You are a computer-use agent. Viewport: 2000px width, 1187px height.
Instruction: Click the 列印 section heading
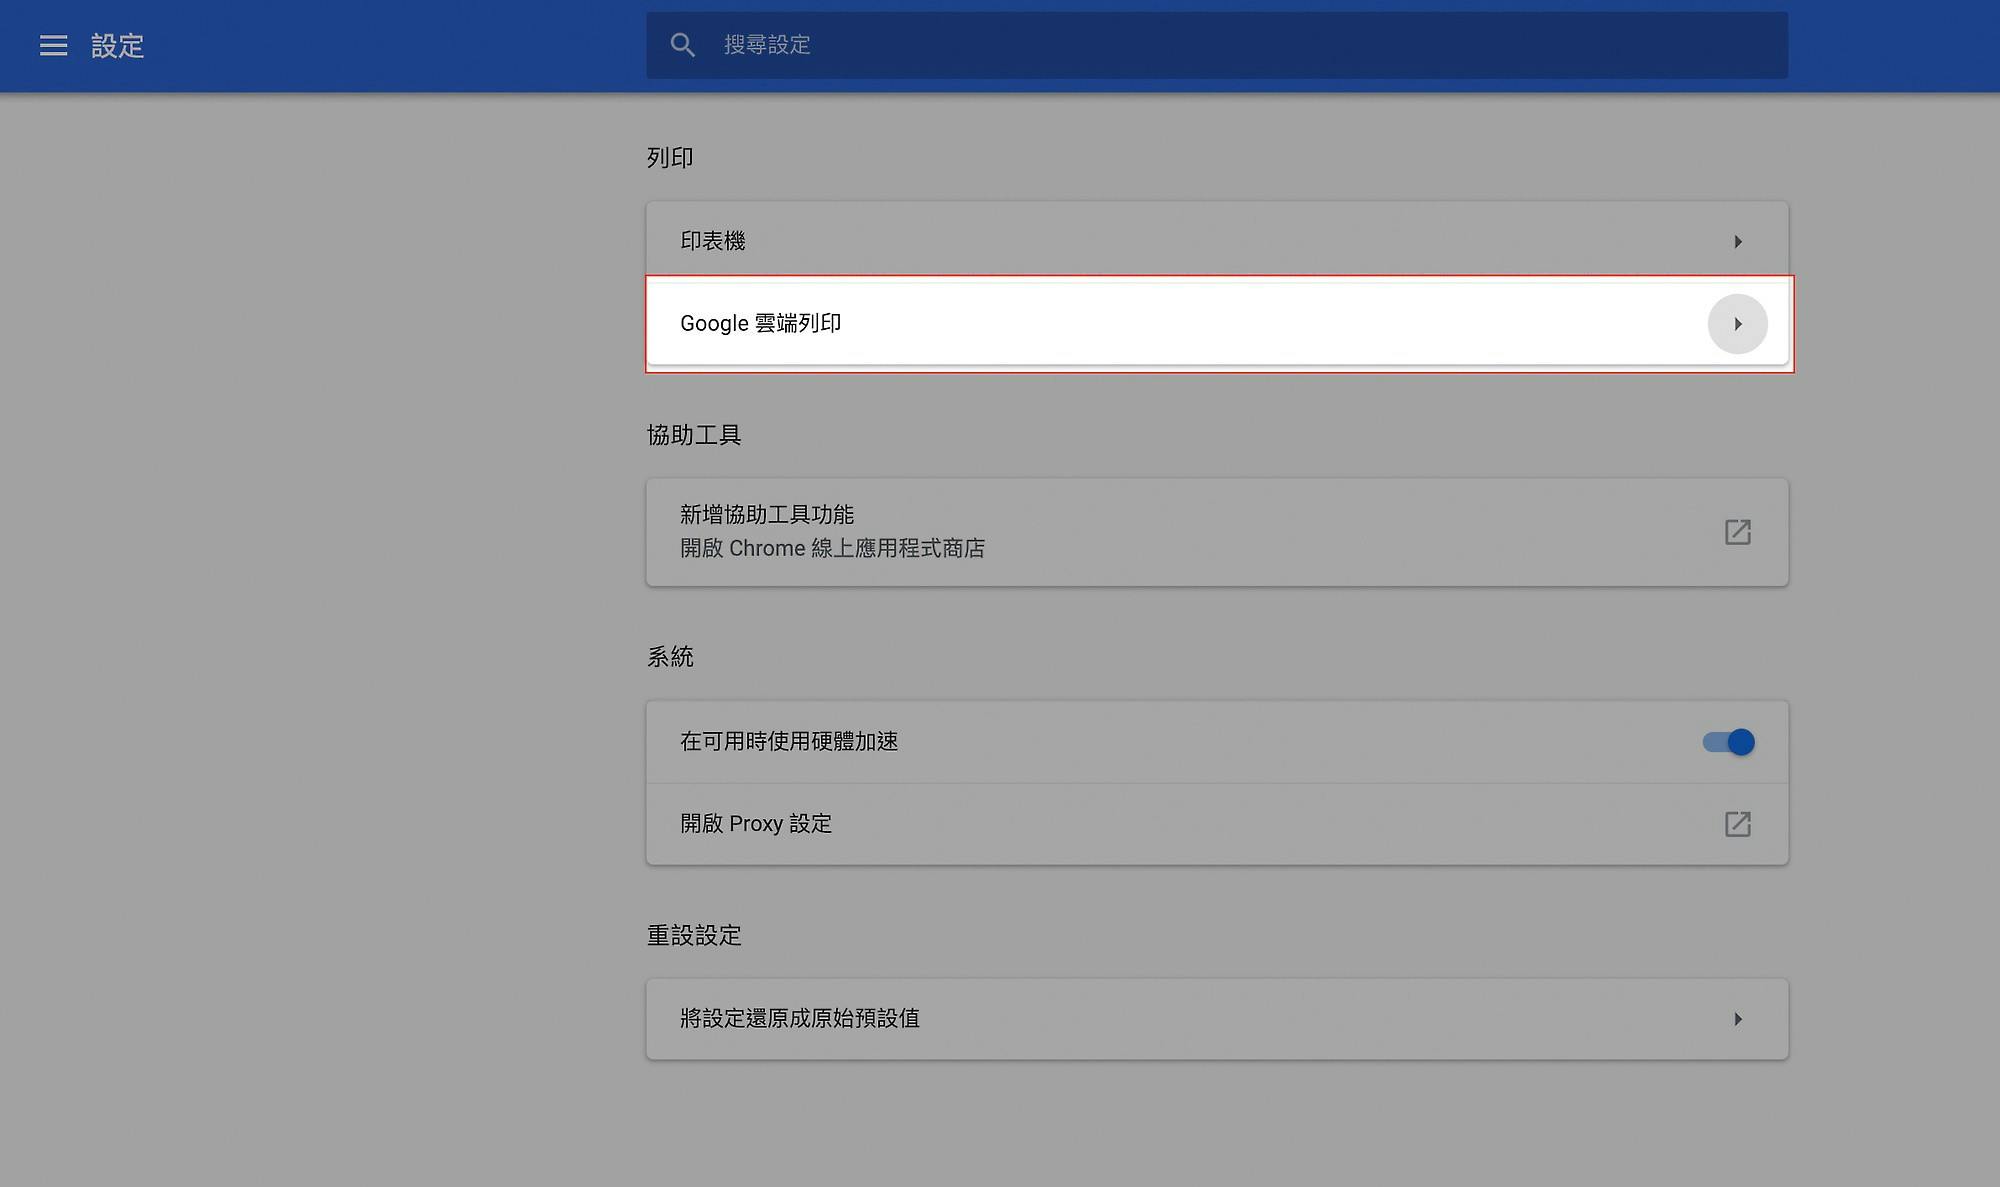[670, 158]
